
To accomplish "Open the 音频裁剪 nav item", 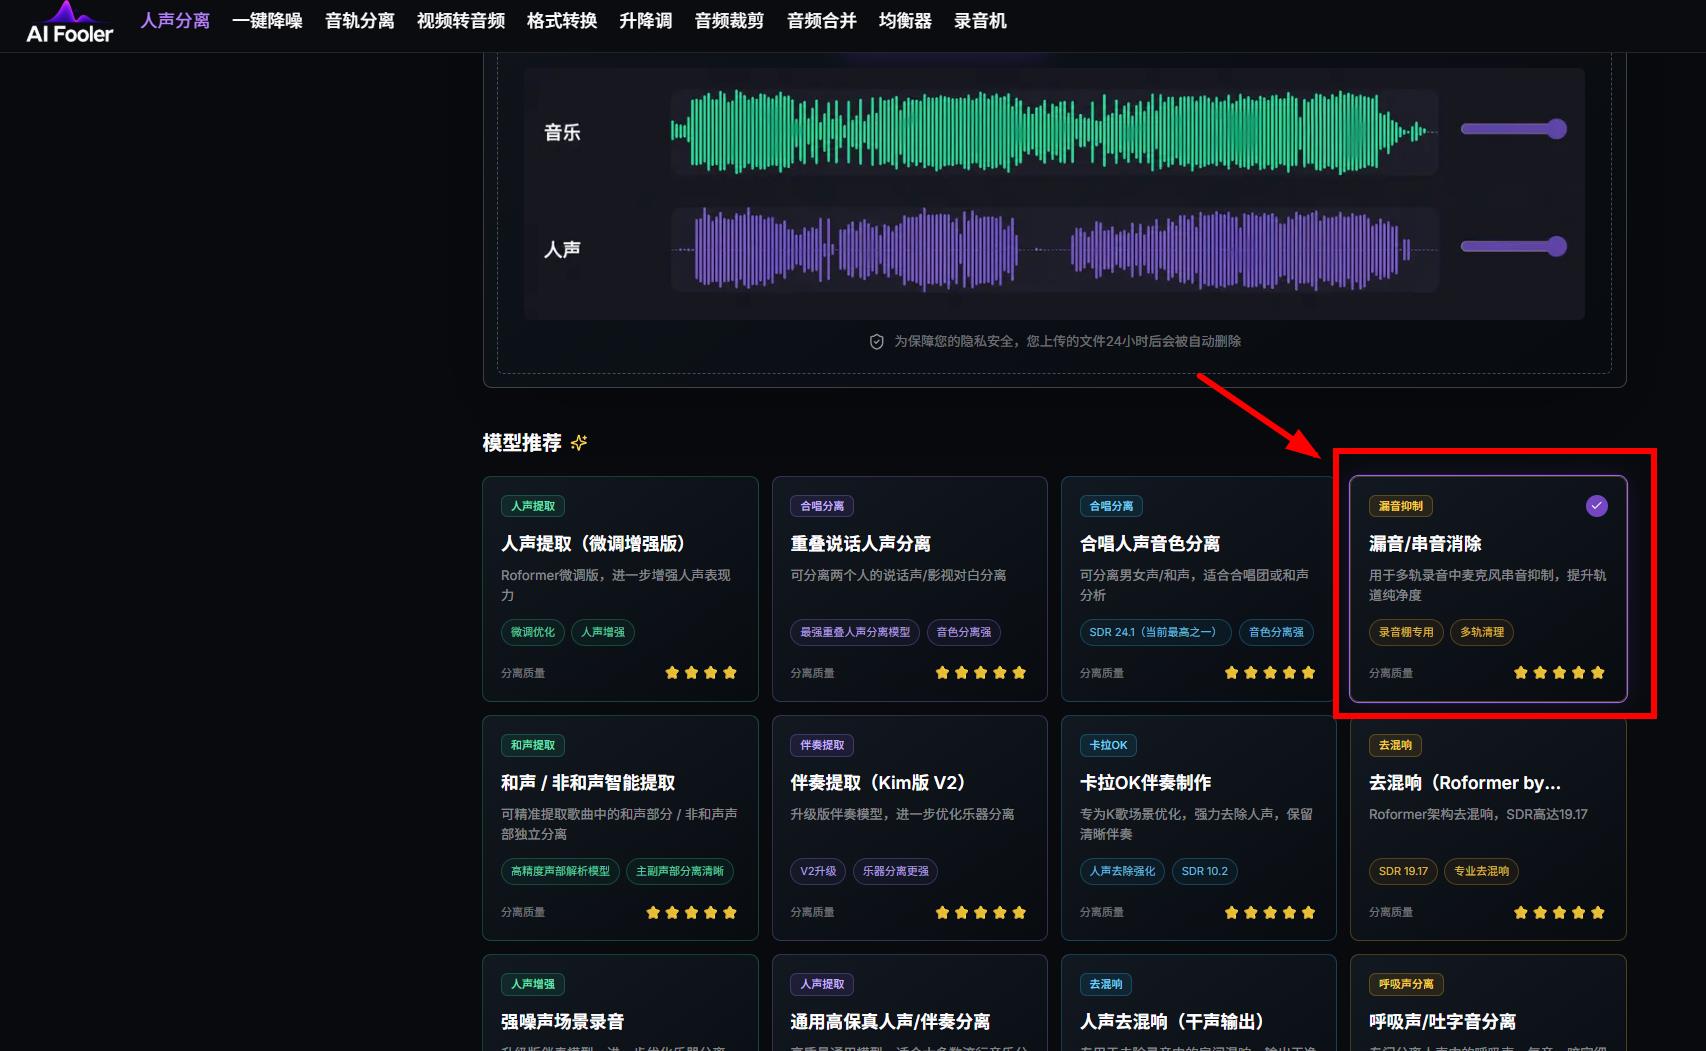I will pyautogui.click(x=729, y=21).
